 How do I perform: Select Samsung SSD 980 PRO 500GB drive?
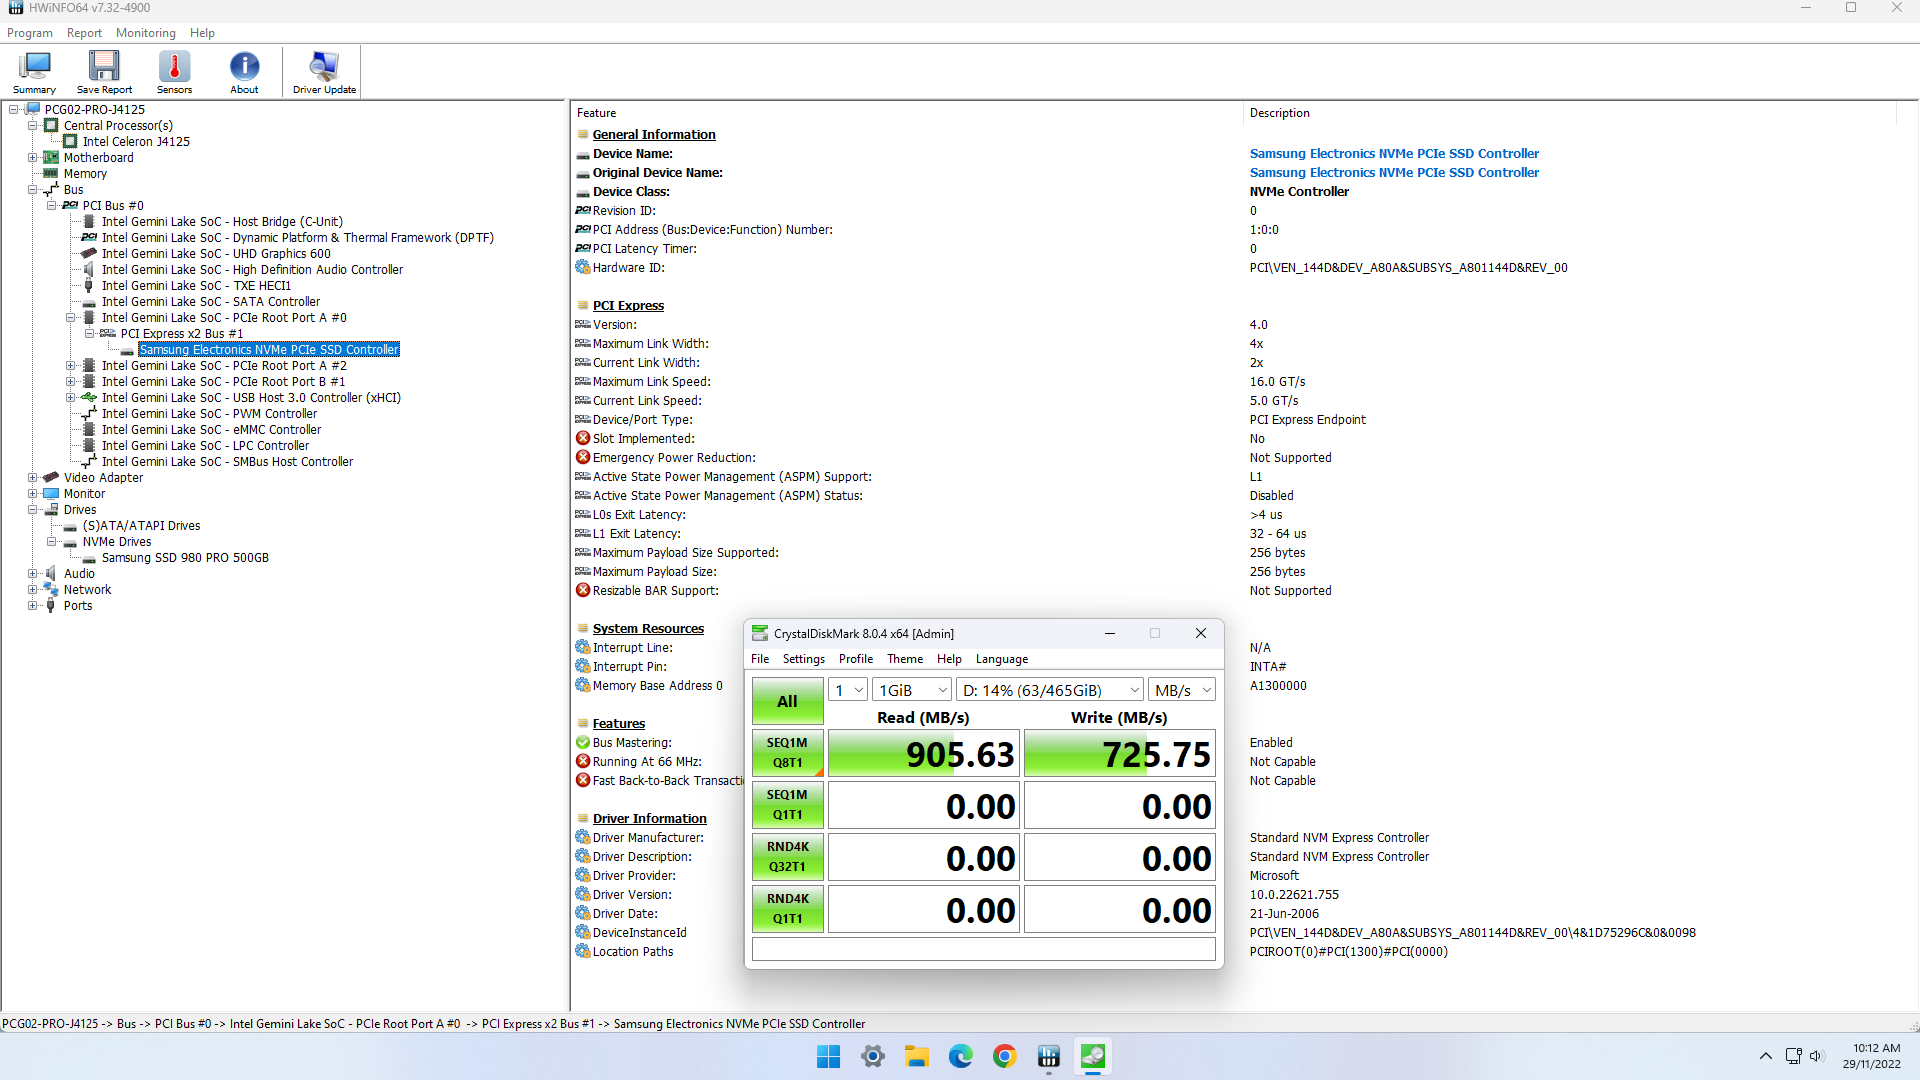pos(185,558)
